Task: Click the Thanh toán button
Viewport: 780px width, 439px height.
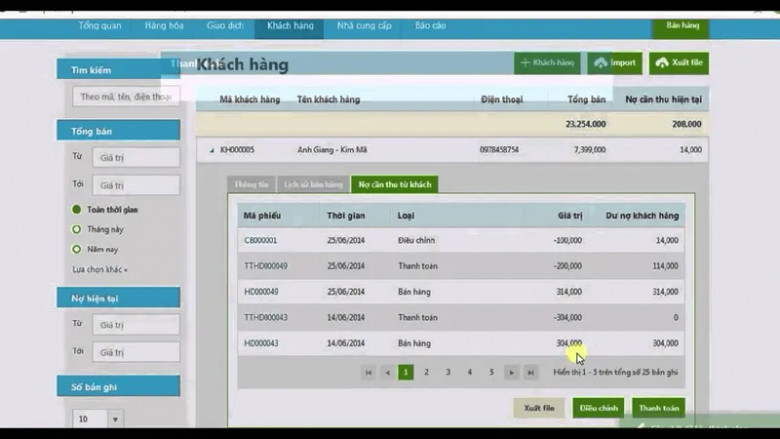Action: pos(658,408)
